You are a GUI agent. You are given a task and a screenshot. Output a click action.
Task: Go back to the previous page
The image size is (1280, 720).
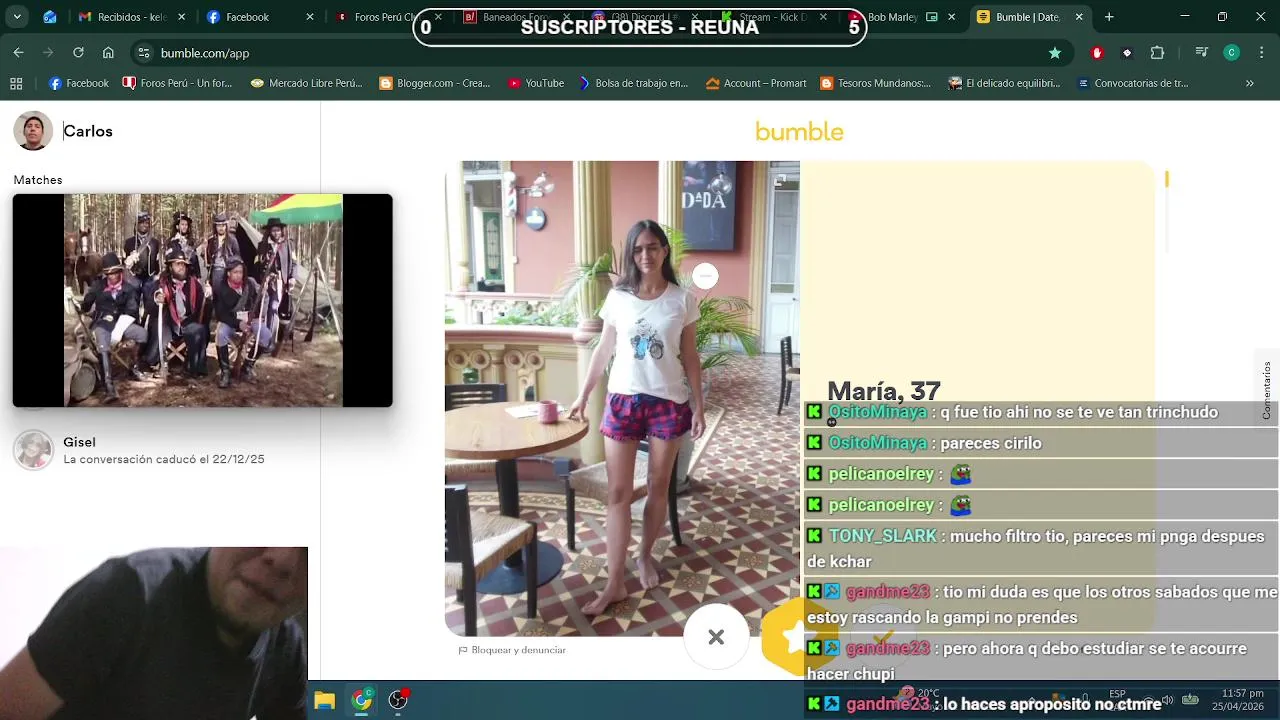tap(18, 53)
